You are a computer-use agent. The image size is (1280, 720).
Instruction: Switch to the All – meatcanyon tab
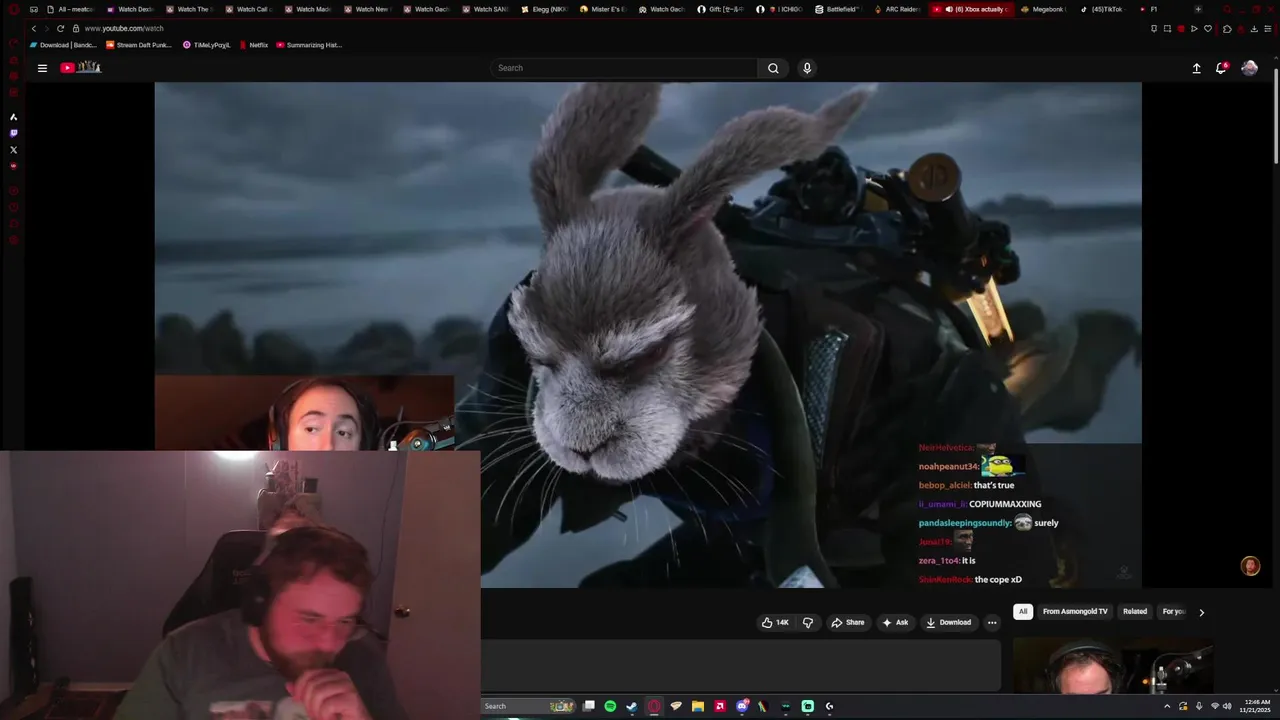click(x=70, y=9)
